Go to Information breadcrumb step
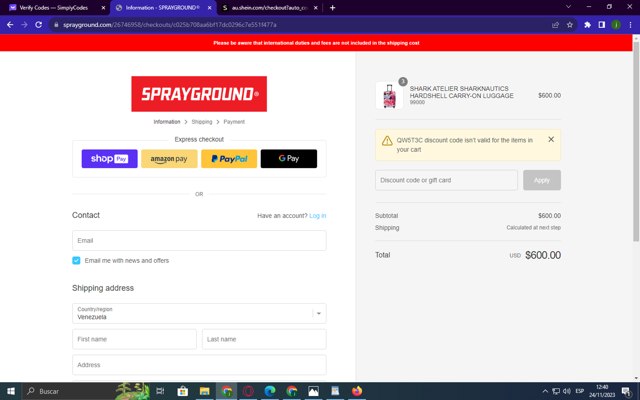This screenshot has height=400, width=640. click(x=167, y=122)
